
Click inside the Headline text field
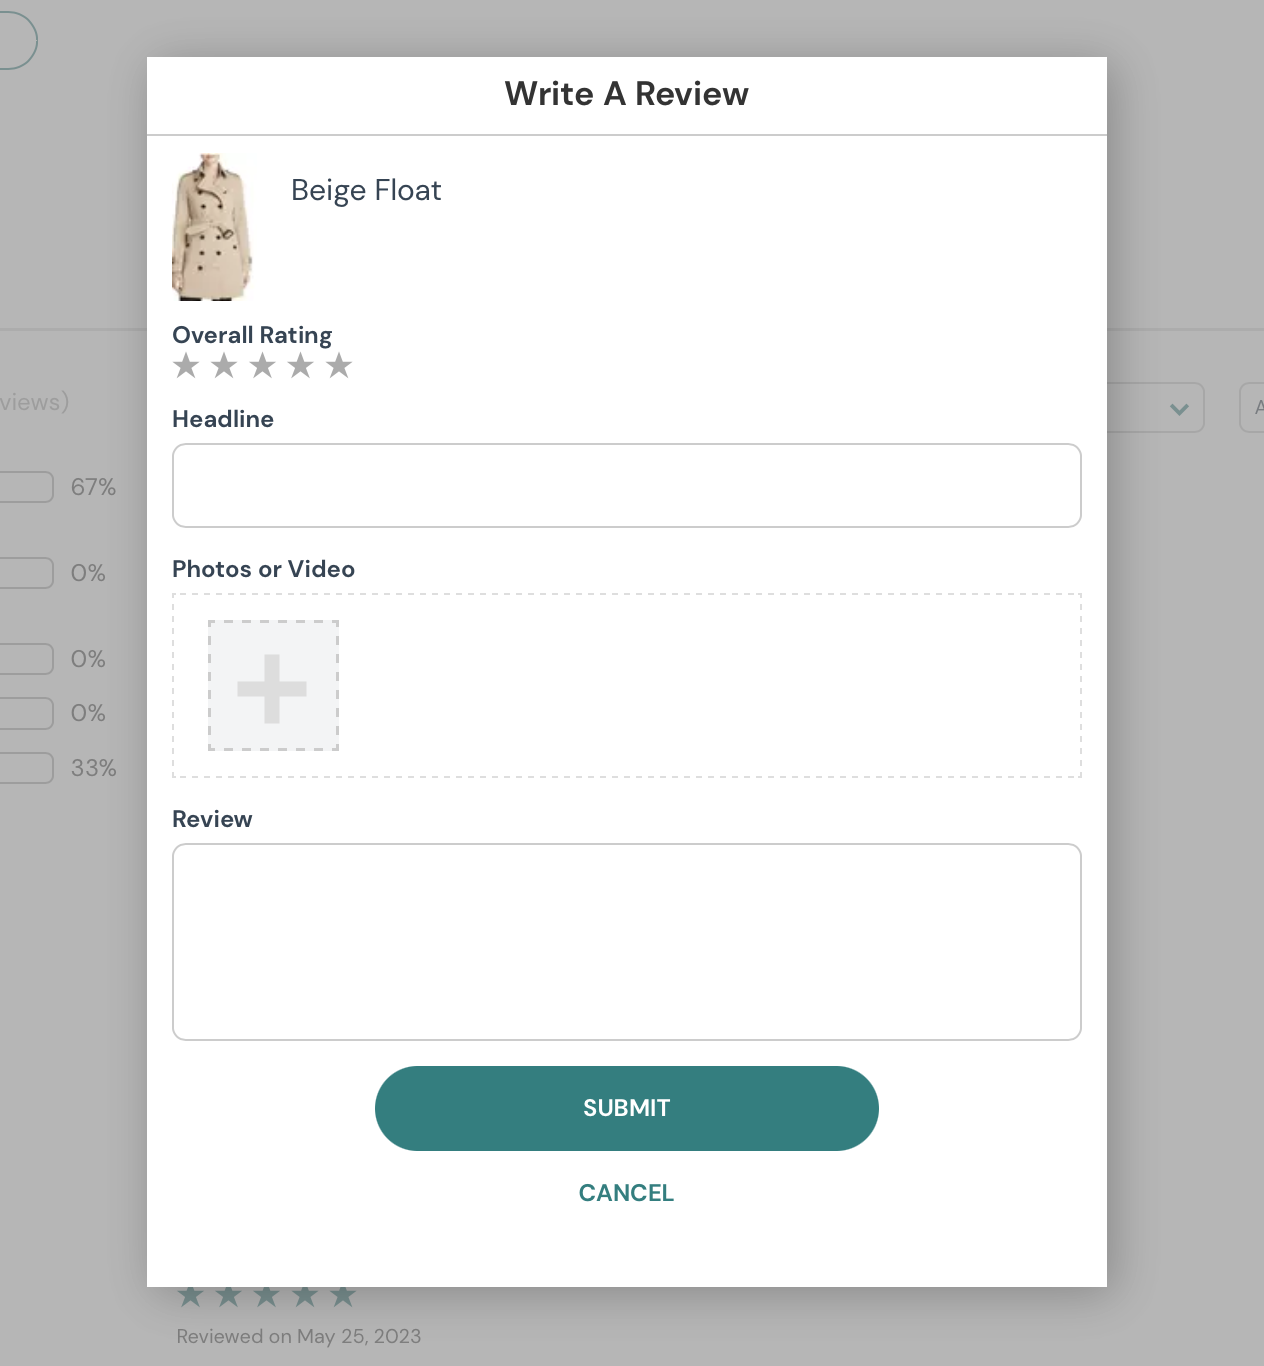pos(626,485)
